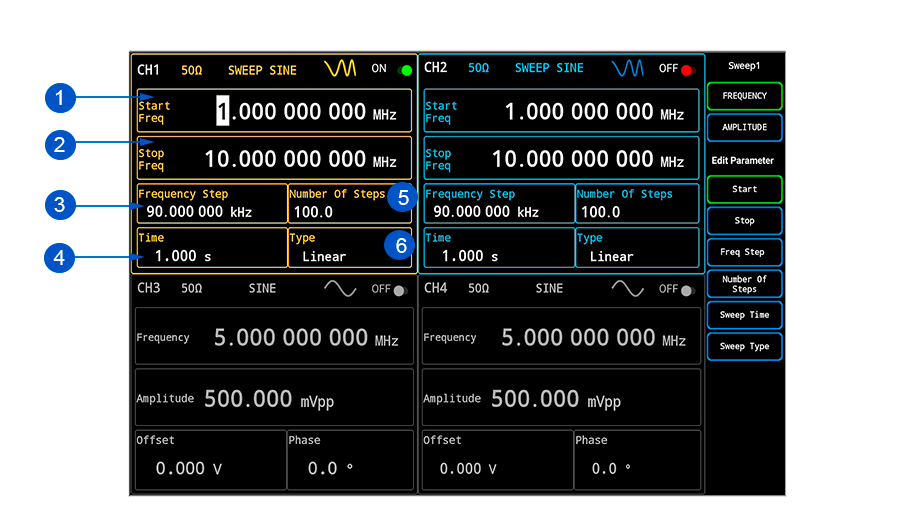Click the CH4 channel label
Viewport: 917px width, 506px height.
click(x=436, y=288)
